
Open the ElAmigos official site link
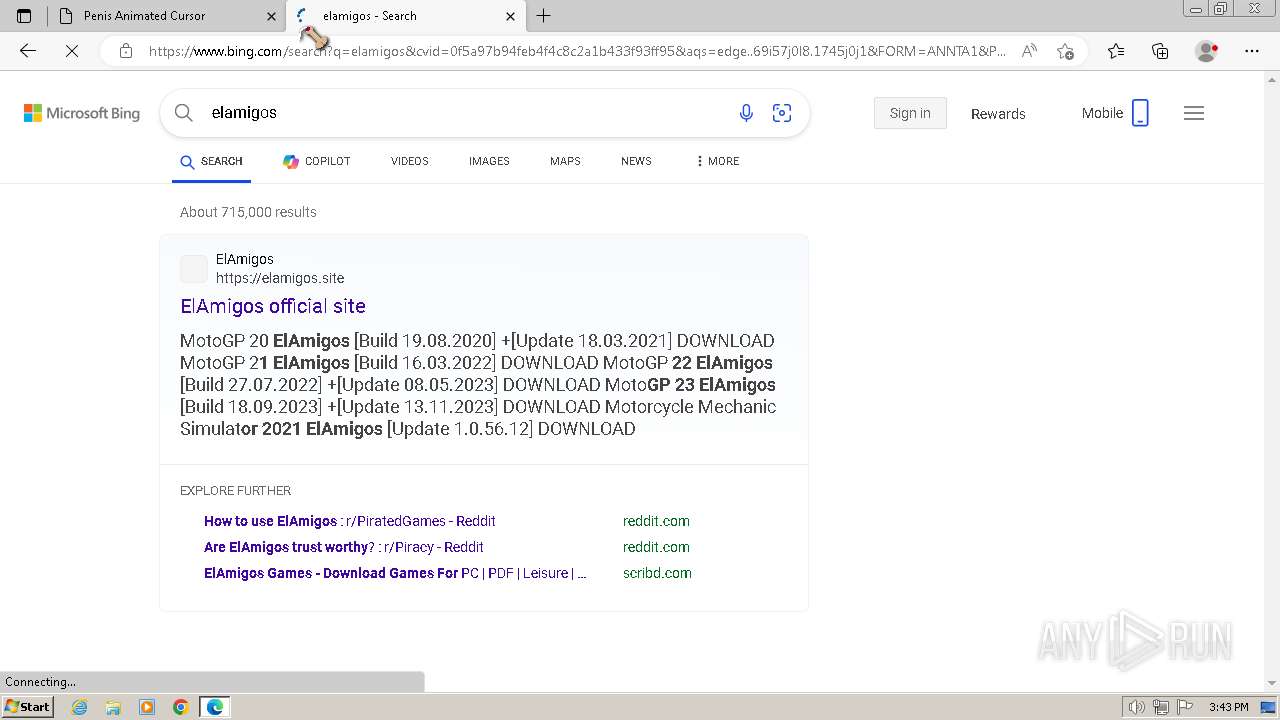273,306
